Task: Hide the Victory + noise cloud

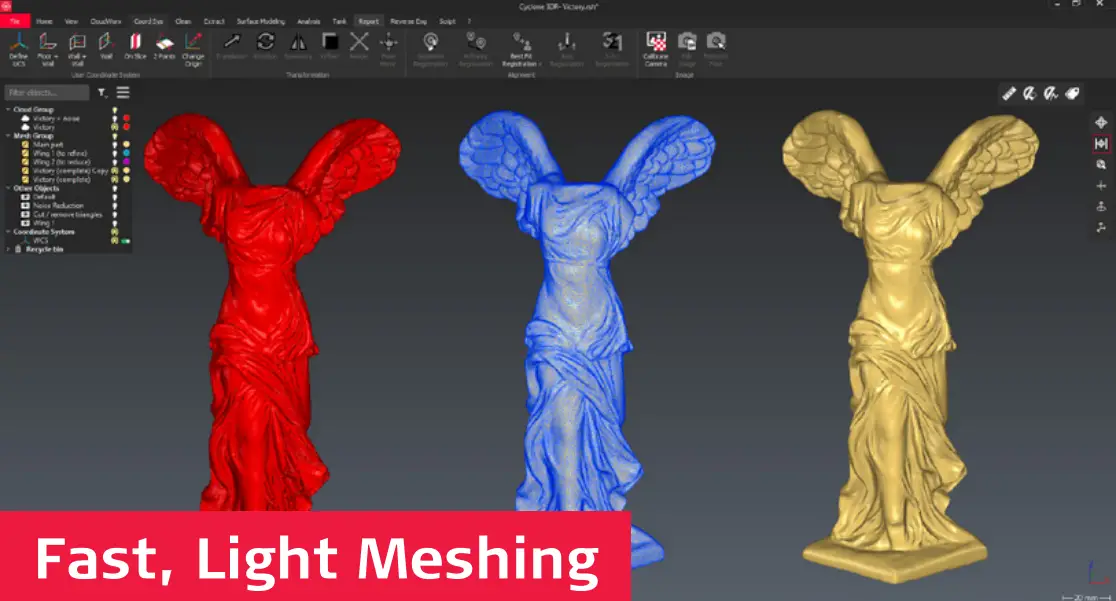Action: click(115, 118)
